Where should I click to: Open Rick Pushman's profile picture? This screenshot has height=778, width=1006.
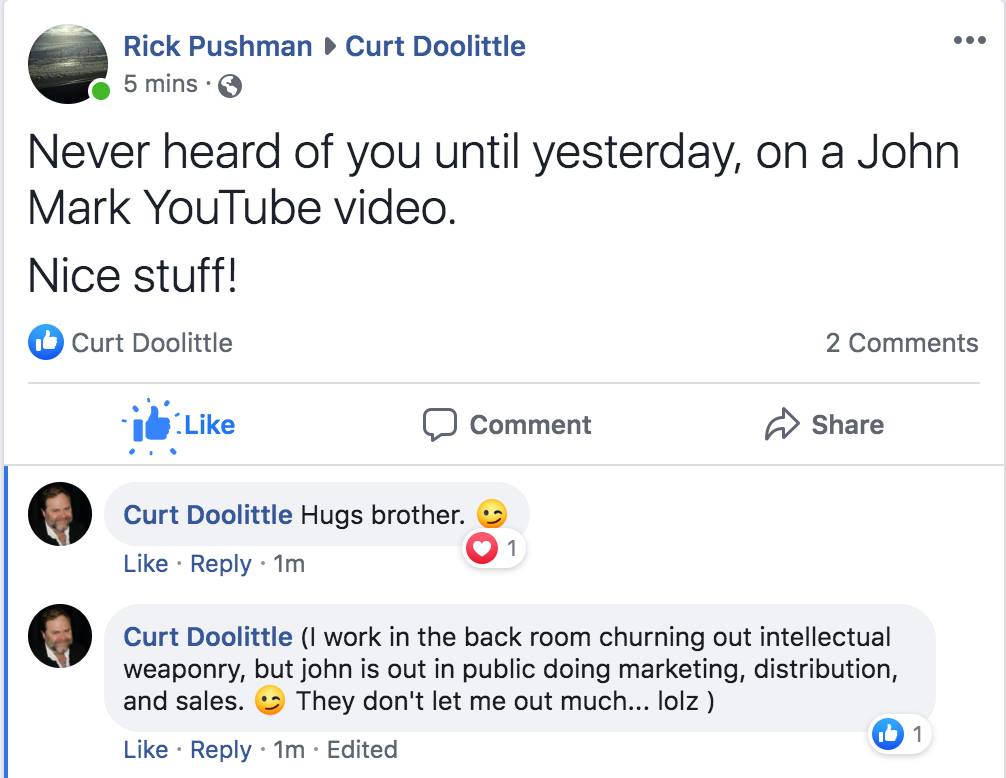[68, 64]
